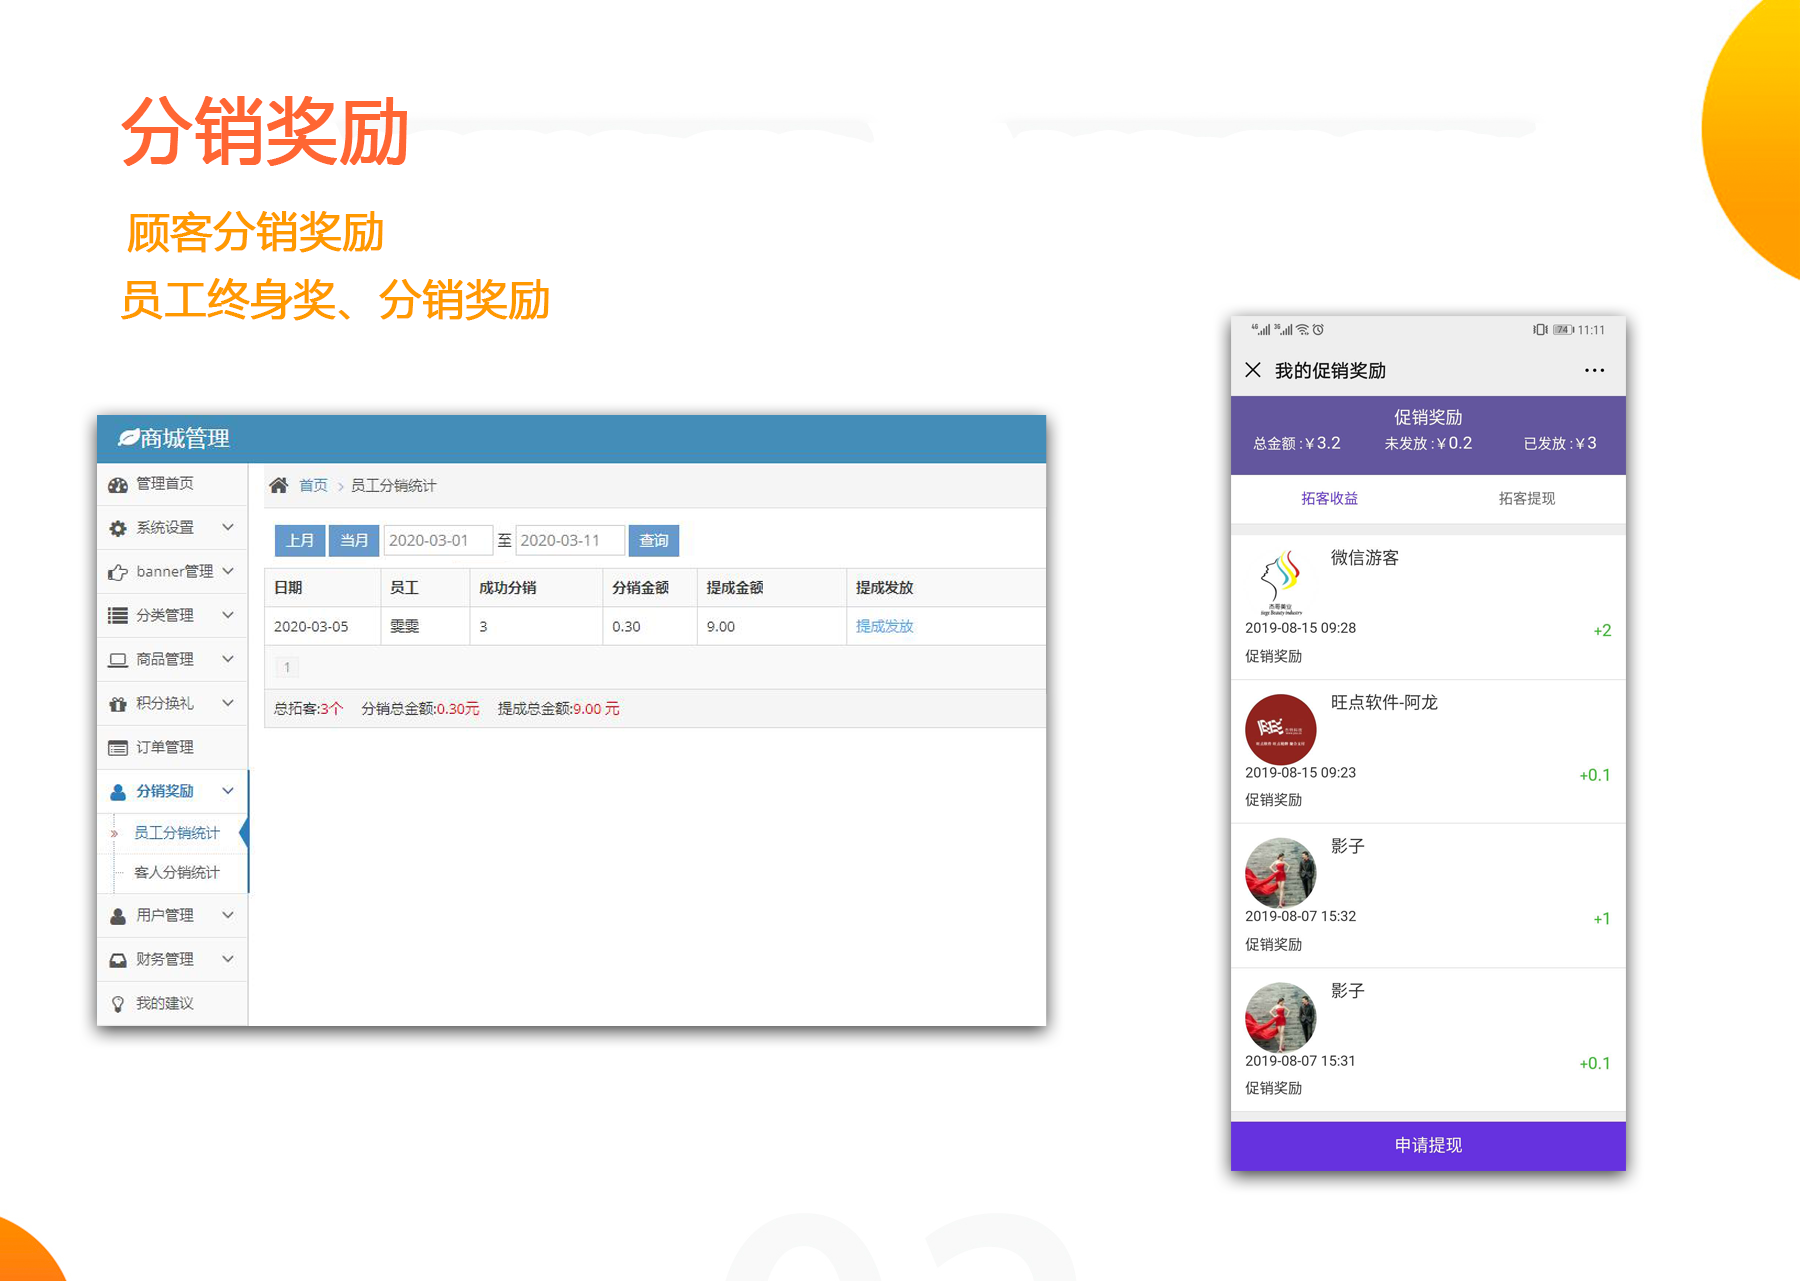Select 管理首页 menu item
This screenshot has width=1800, height=1281.
pyautogui.click(x=172, y=484)
